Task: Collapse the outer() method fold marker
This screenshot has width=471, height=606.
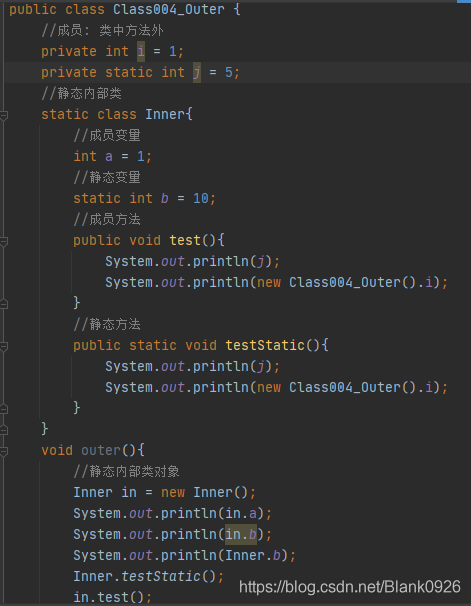Action: tap(3, 451)
